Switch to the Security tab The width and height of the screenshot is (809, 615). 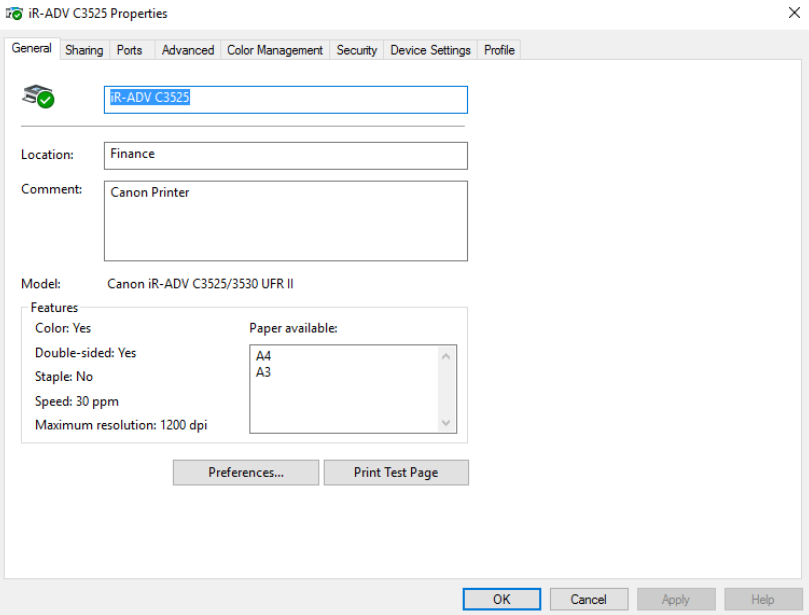357,50
